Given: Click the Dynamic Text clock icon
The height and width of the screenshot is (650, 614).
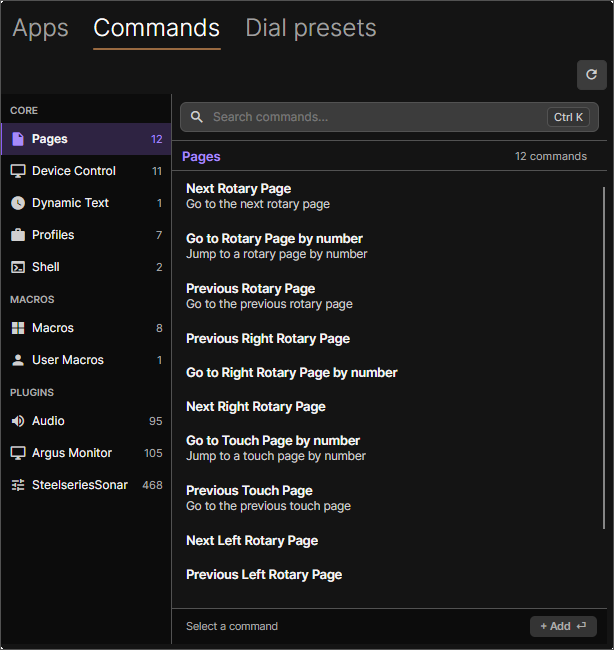Looking at the screenshot, I should (18, 203).
